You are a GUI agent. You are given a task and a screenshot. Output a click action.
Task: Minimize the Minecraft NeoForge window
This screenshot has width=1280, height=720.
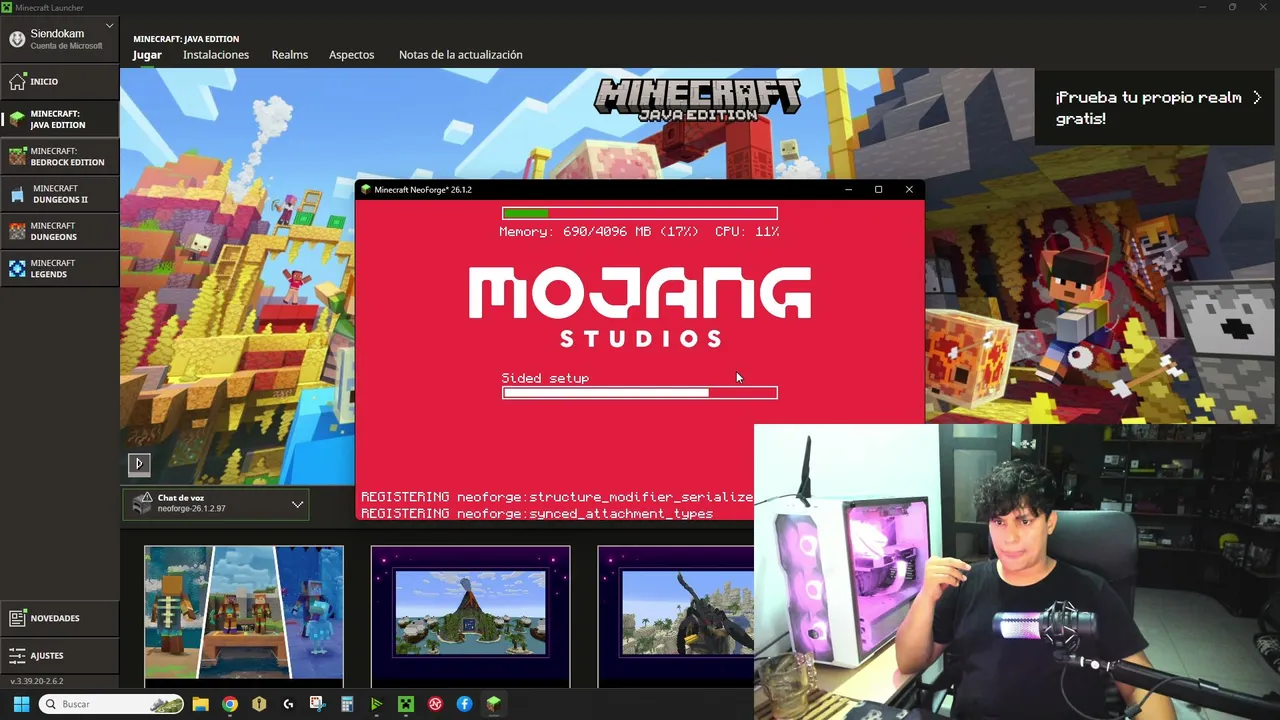[848, 190]
